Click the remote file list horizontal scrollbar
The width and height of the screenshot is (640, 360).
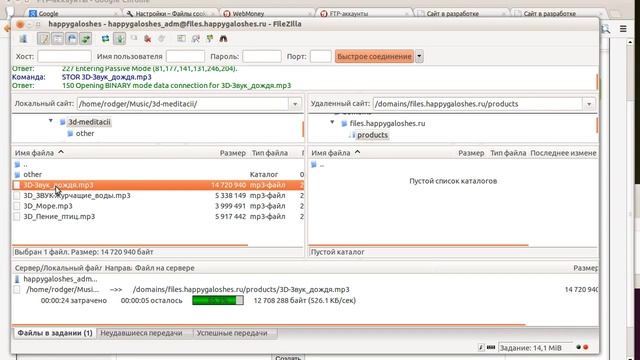click(x=419, y=245)
